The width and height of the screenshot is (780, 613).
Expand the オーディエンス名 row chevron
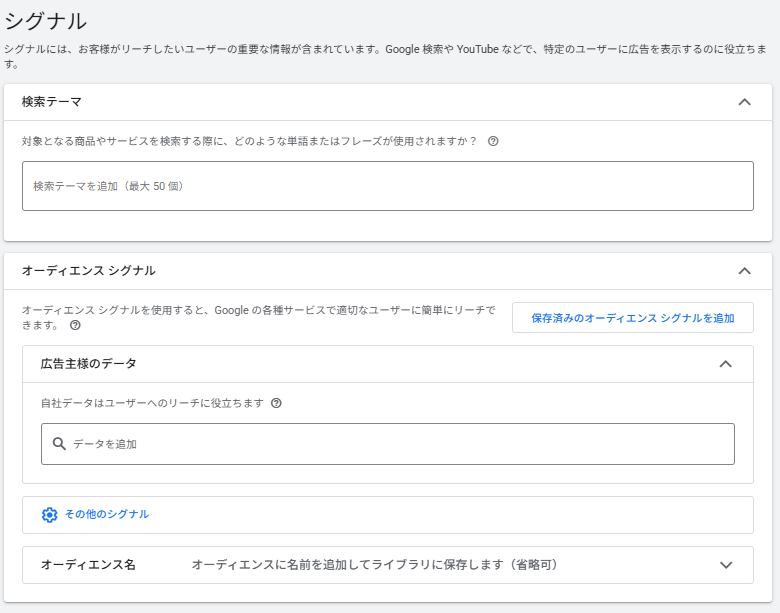pyautogui.click(x=726, y=565)
